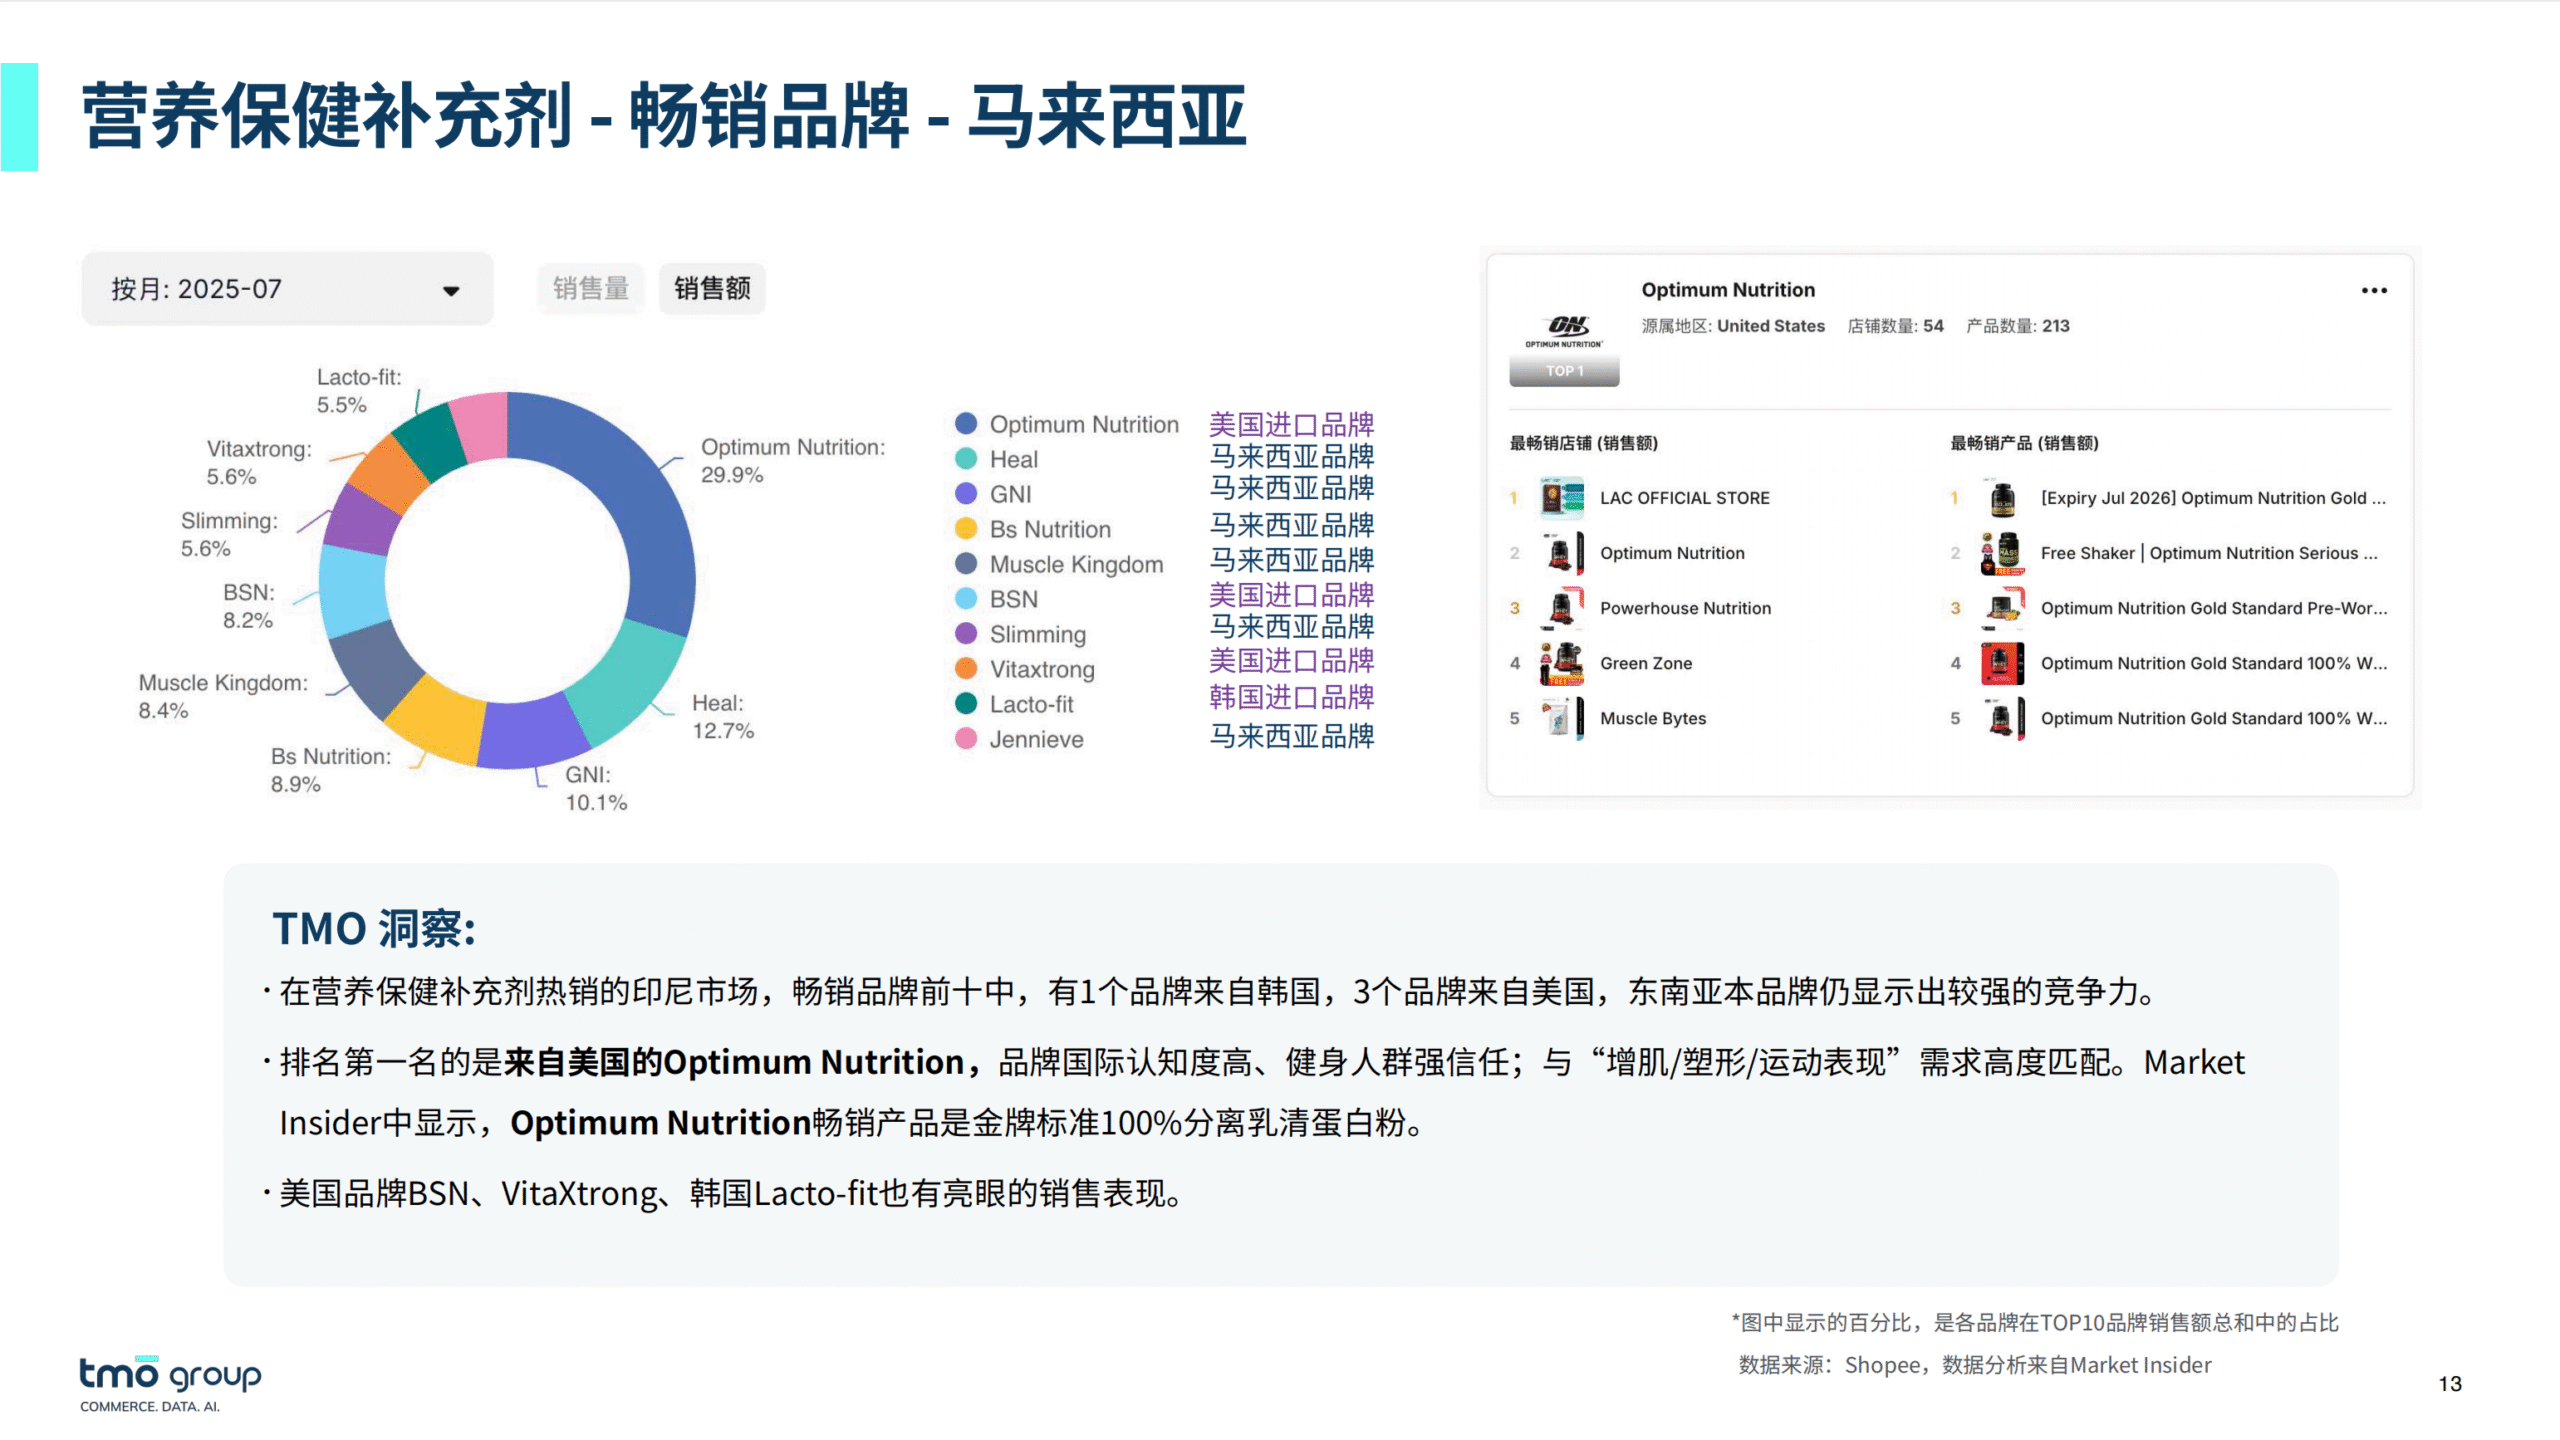Open the LAC OFFICIAL STORE thumbnail

(x=1564, y=498)
